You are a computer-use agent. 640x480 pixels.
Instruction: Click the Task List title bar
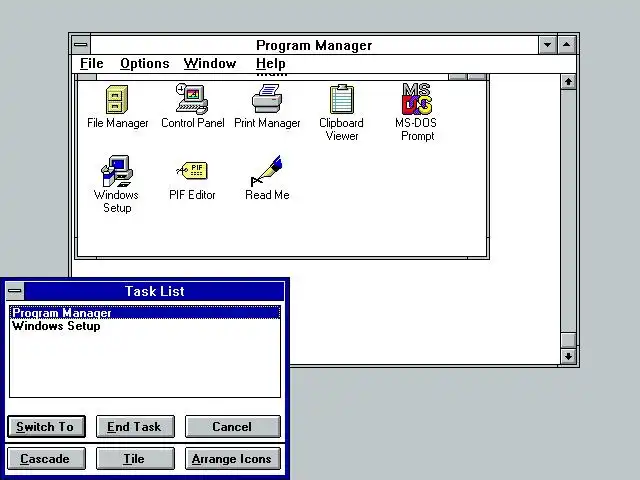click(x=154, y=291)
